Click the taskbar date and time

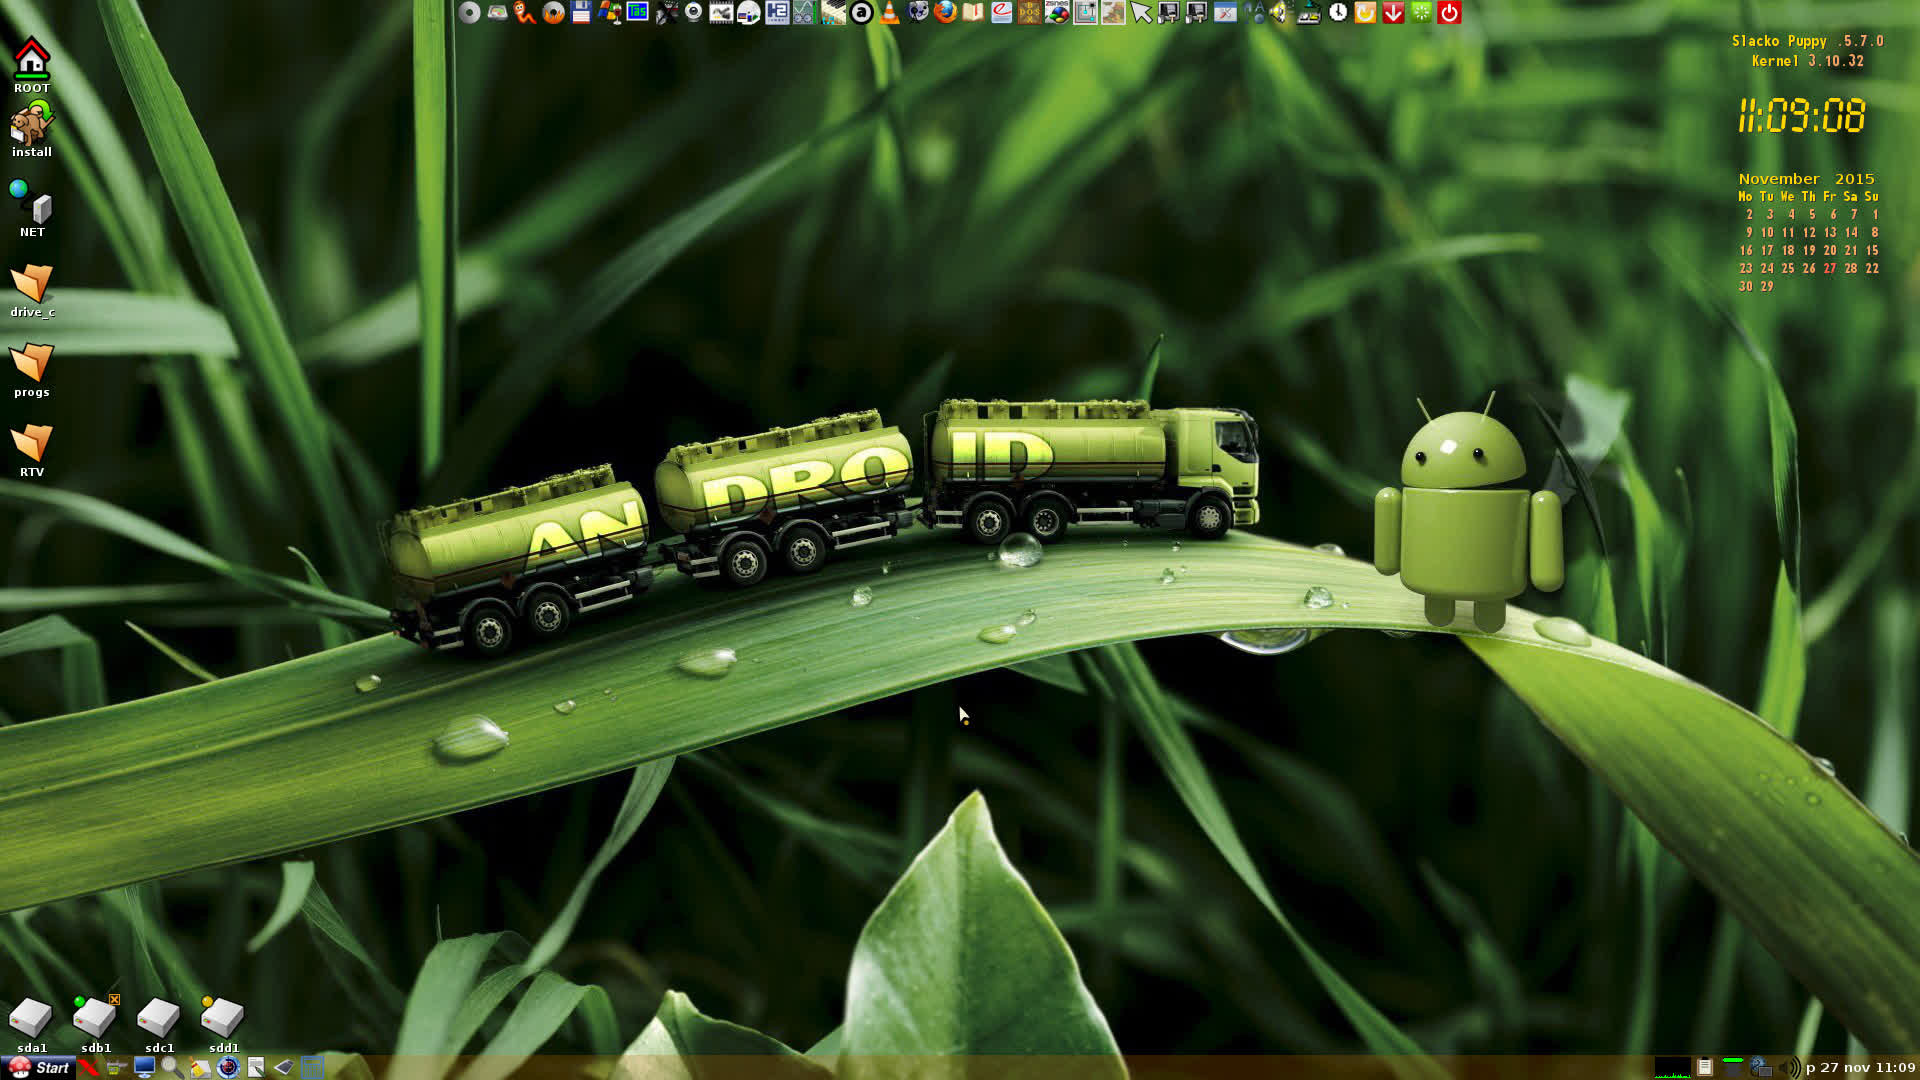[x=1861, y=1067]
